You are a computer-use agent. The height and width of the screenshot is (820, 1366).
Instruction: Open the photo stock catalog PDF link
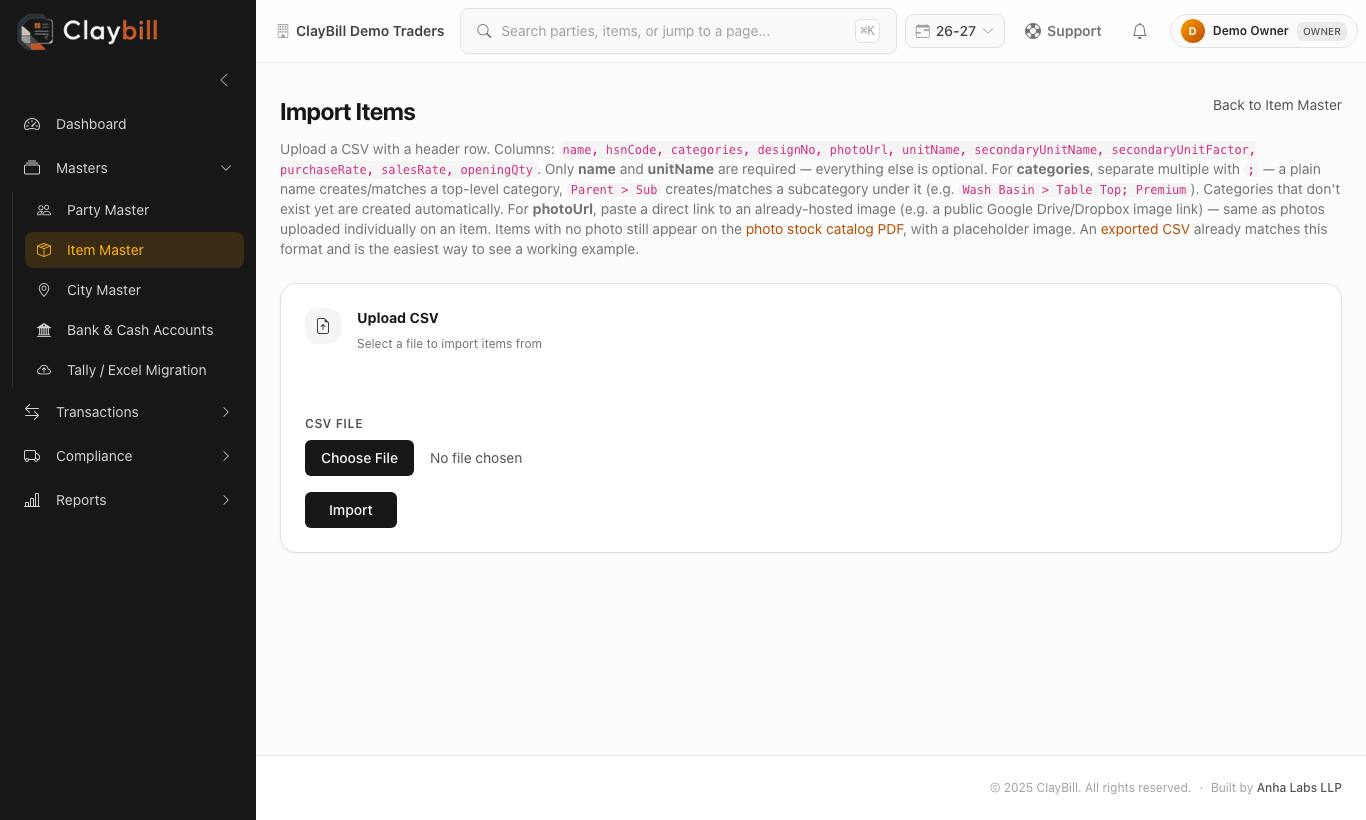click(x=824, y=229)
